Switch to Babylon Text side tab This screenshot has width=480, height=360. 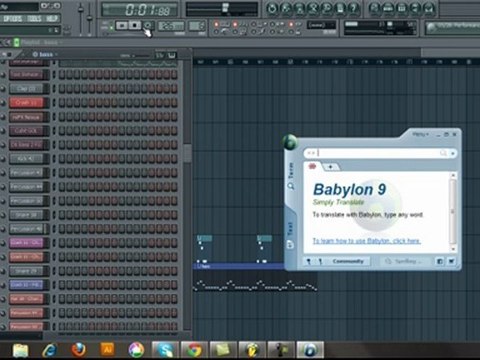coord(290,234)
